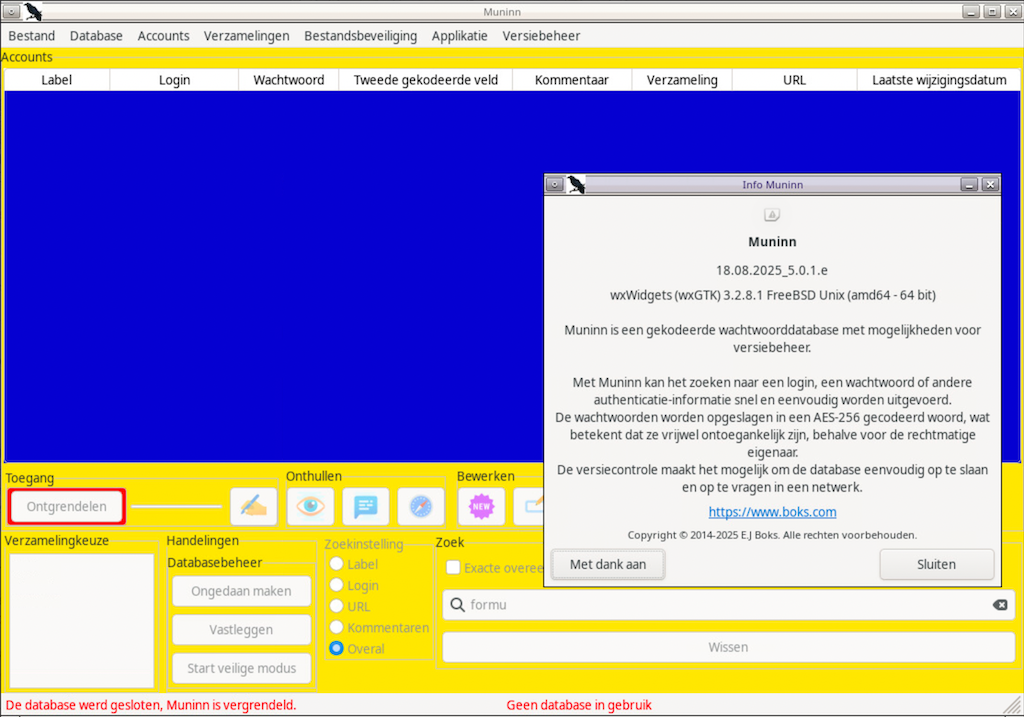The width and height of the screenshot is (1024, 717).
Task: Open the Bestand menu
Action: [x=31, y=36]
